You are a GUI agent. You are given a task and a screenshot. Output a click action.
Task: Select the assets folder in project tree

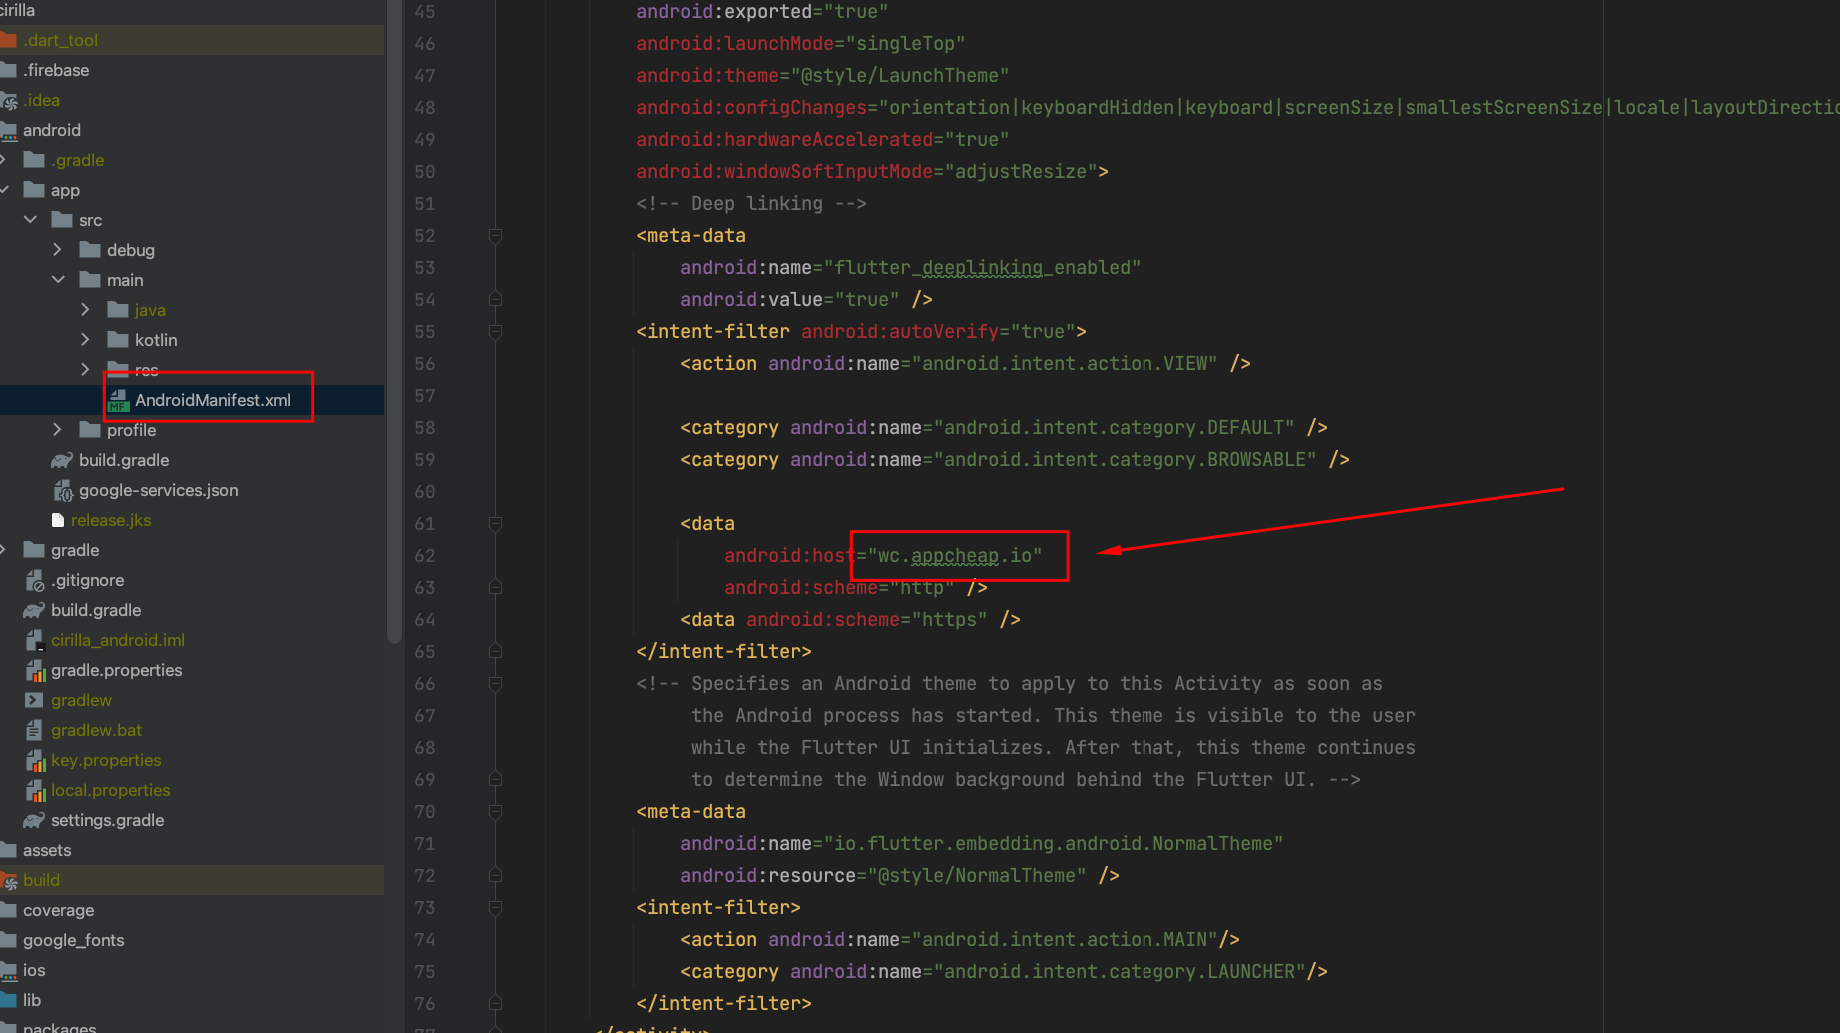pos(48,850)
